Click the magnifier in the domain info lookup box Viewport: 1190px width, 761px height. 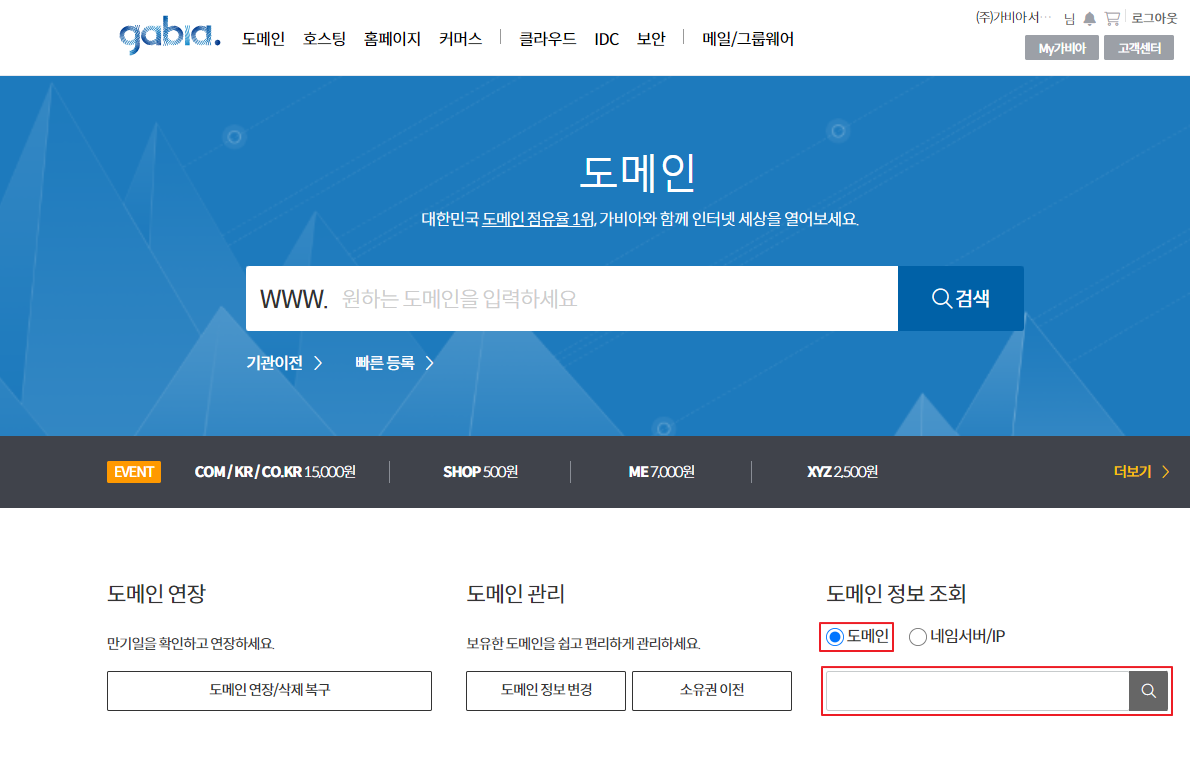pos(1148,690)
